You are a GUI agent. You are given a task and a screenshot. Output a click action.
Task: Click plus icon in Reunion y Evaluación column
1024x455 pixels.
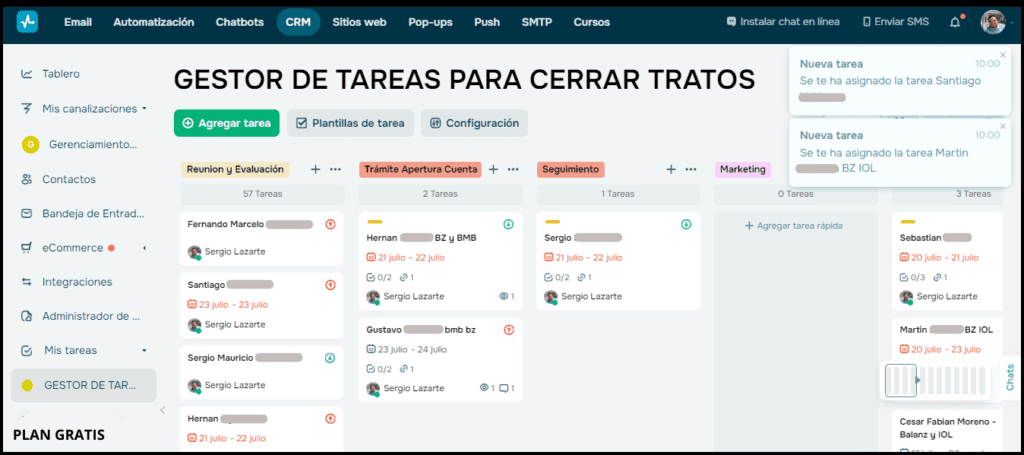(315, 170)
